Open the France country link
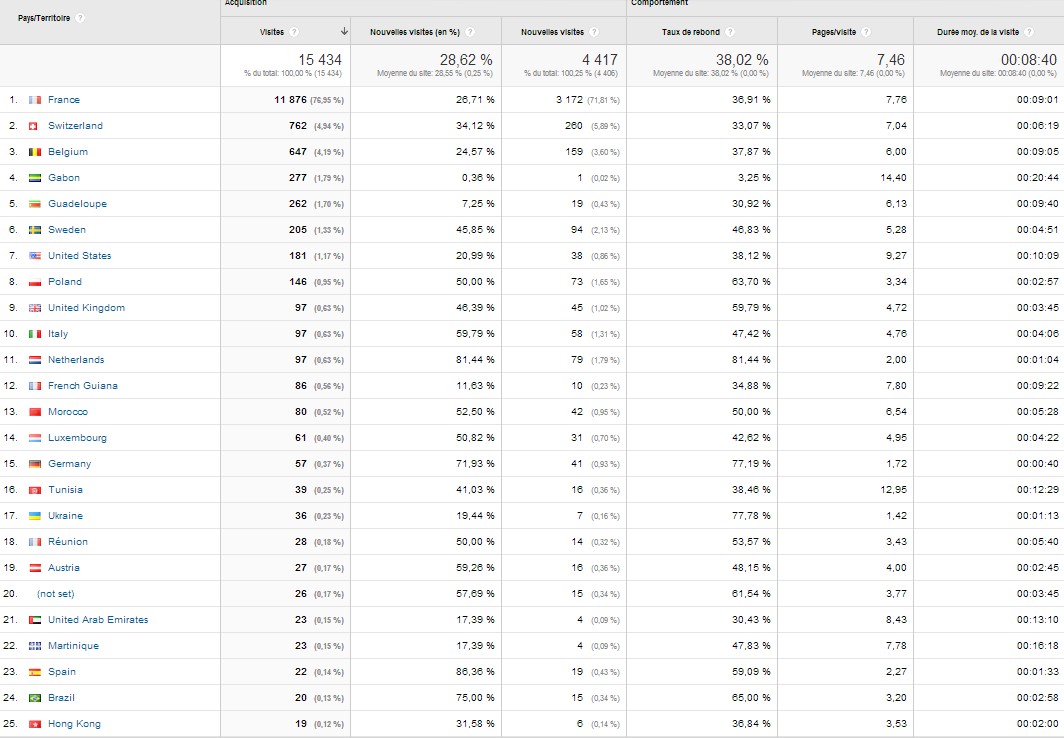The width and height of the screenshot is (1064, 738). 64,100
